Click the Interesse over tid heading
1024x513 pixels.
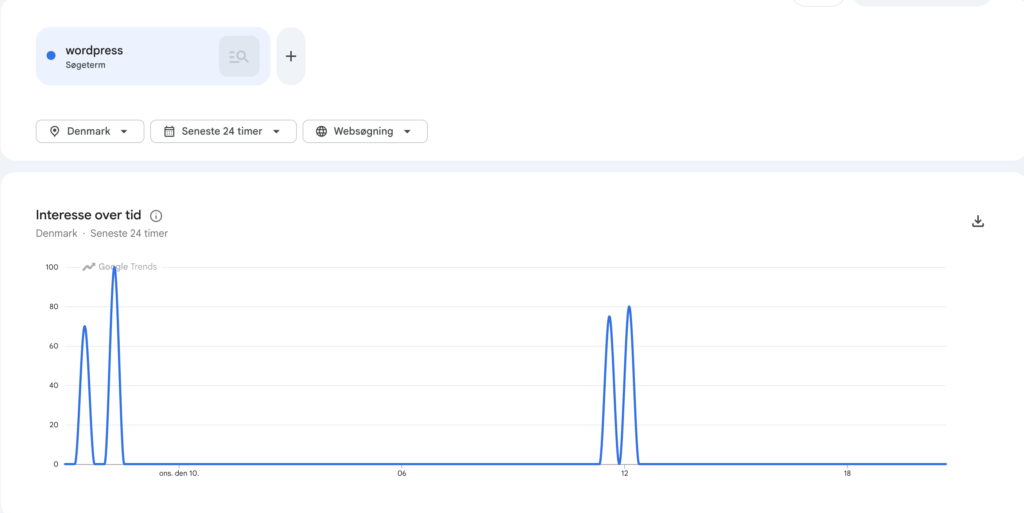88,215
